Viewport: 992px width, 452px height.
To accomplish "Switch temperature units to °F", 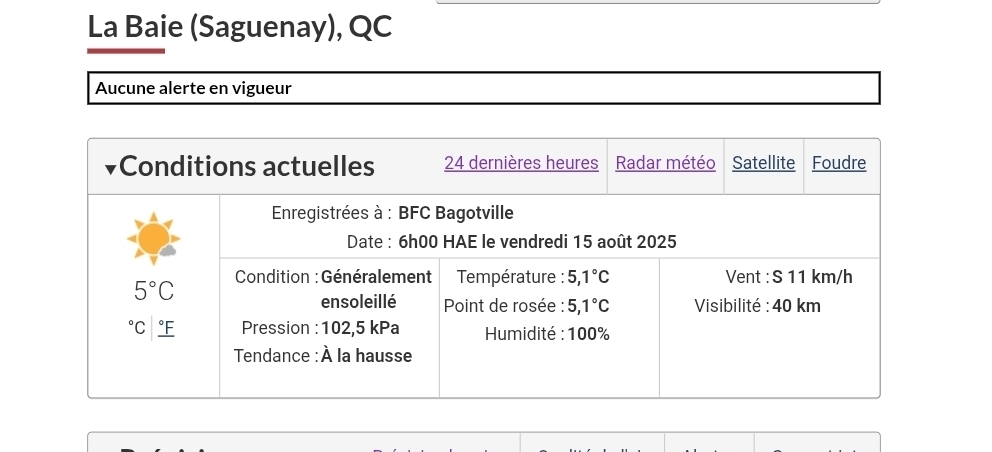I will 166,328.
